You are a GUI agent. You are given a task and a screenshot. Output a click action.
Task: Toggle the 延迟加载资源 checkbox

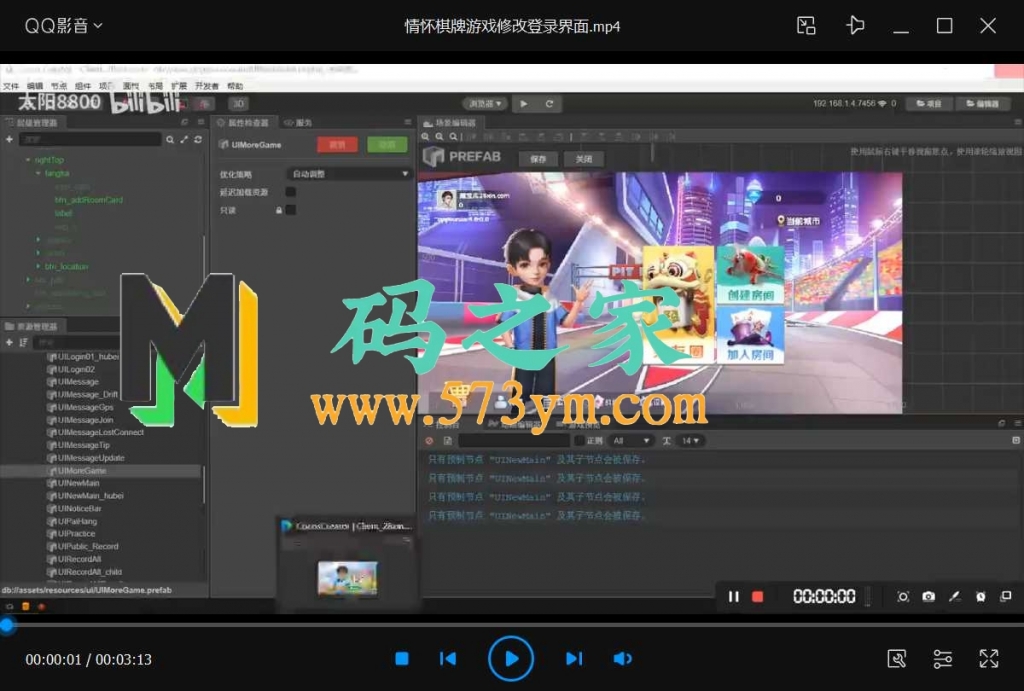[291, 192]
